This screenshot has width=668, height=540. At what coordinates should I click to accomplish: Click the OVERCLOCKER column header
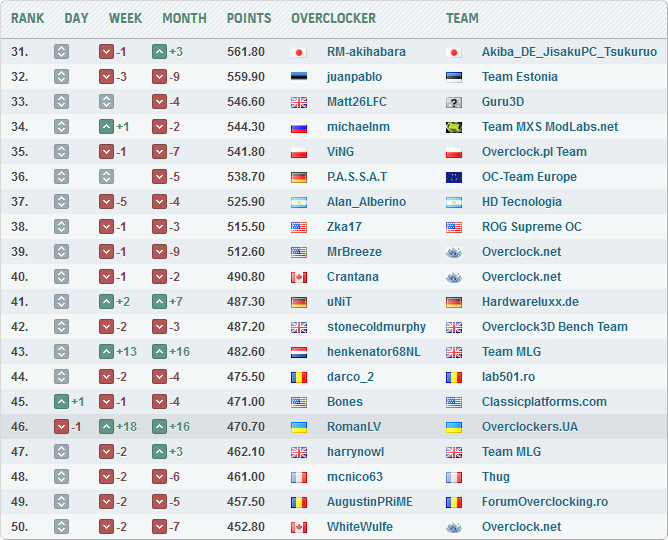(334, 18)
